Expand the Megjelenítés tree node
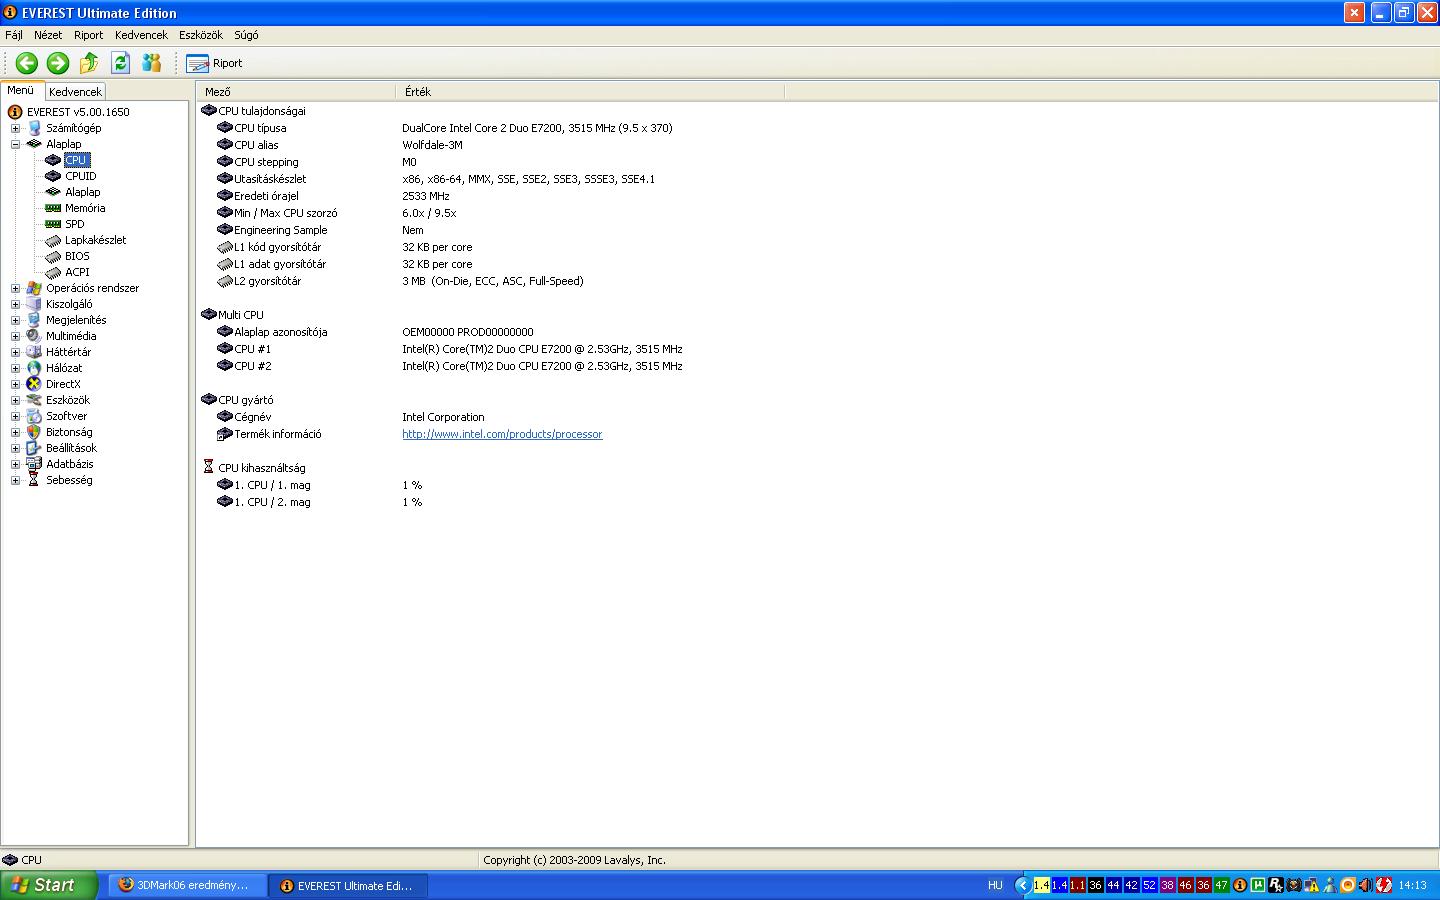This screenshot has height=900, width=1440. (15, 320)
